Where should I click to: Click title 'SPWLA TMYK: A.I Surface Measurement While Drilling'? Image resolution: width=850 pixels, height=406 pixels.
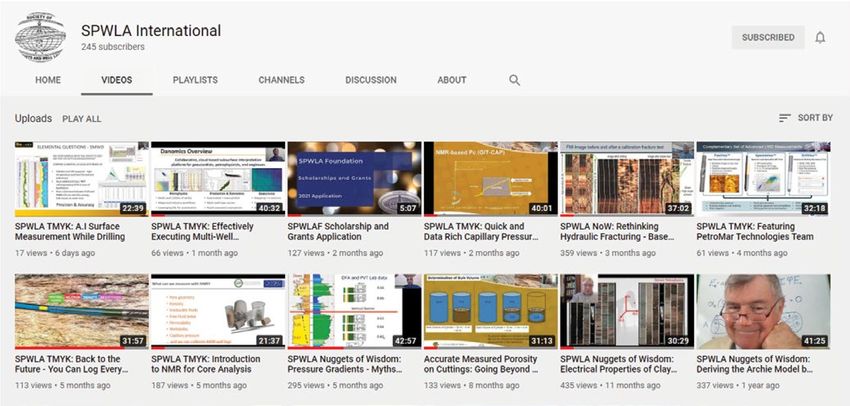tap(70, 231)
